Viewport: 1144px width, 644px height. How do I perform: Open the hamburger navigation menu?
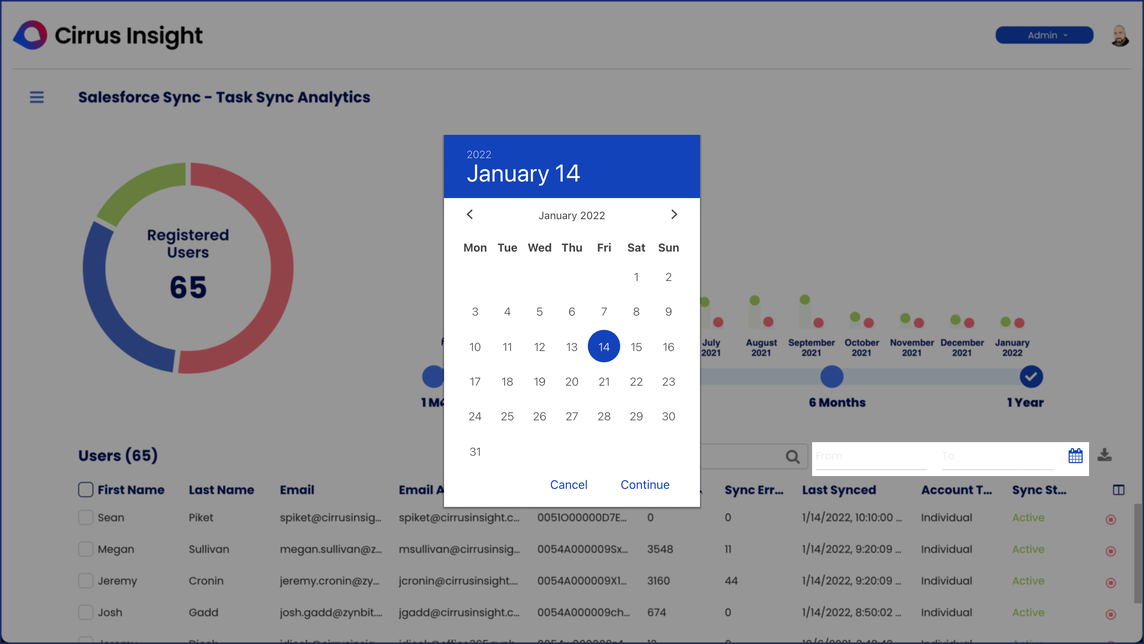click(36, 97)
